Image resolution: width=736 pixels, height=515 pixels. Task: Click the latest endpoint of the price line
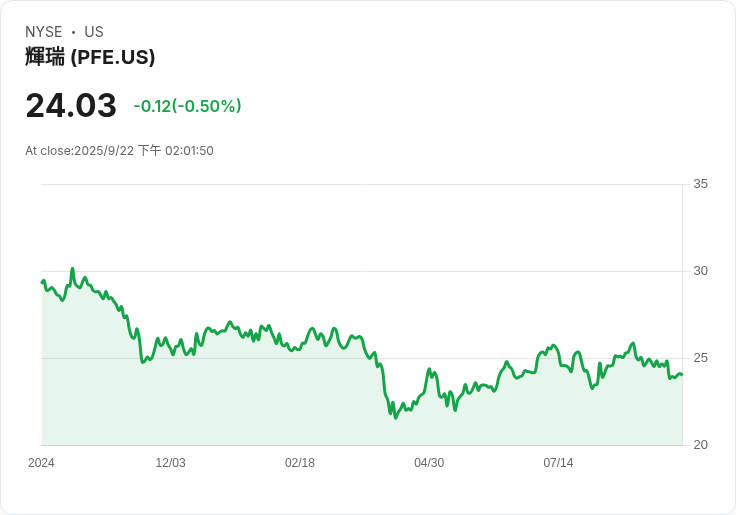click(x=681, y=375)
